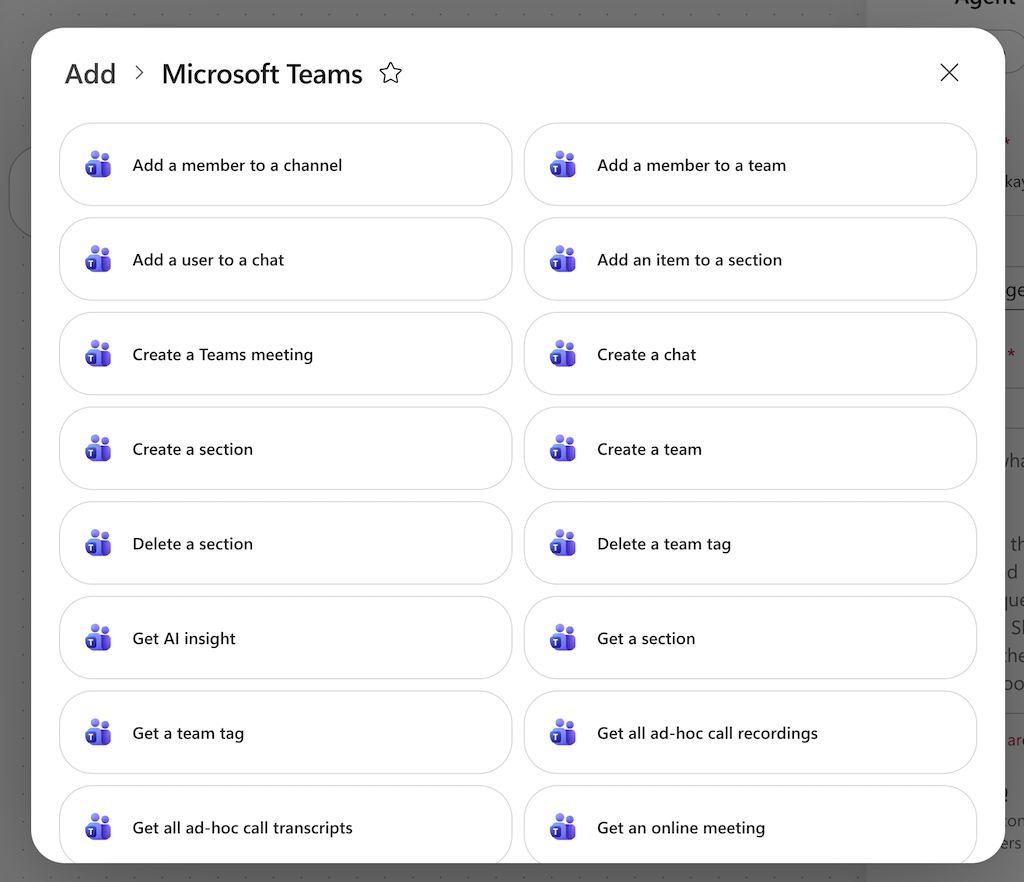Click Get all ad-hoc call recordings label
Image resolution: width=1024 pixels, height=882 pixels.
pos(707,733)
